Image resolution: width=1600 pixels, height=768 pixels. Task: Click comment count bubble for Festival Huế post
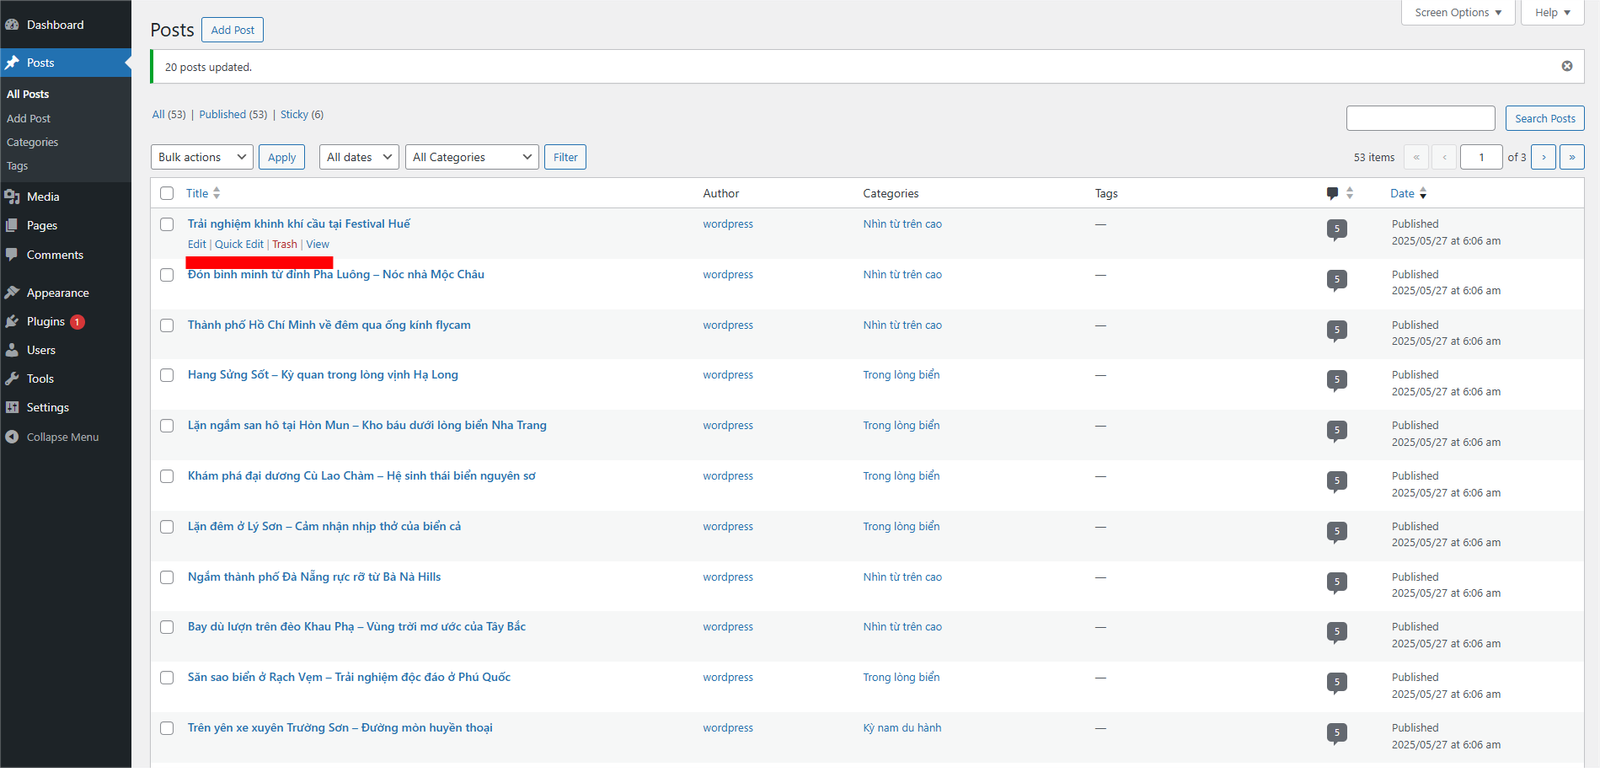tap(1337, 229)
